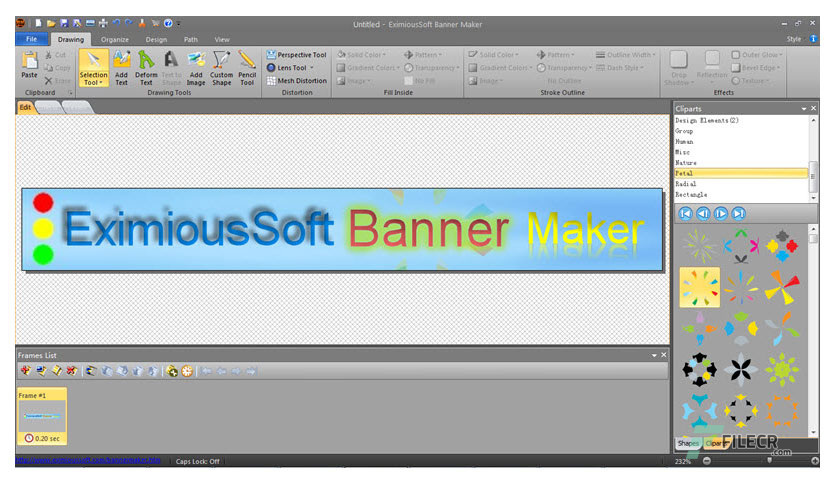
Task: Click the Open folder icon in quick access toolbar
Action: 51,23
